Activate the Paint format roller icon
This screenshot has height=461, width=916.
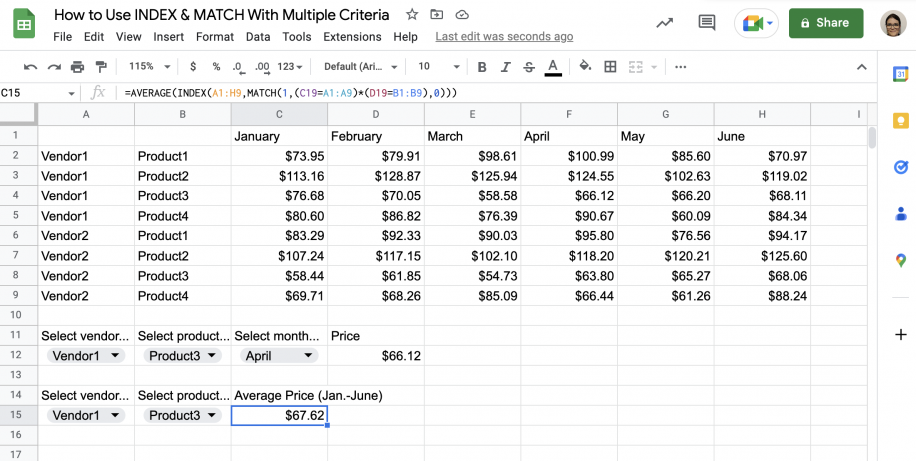point(101,67)
